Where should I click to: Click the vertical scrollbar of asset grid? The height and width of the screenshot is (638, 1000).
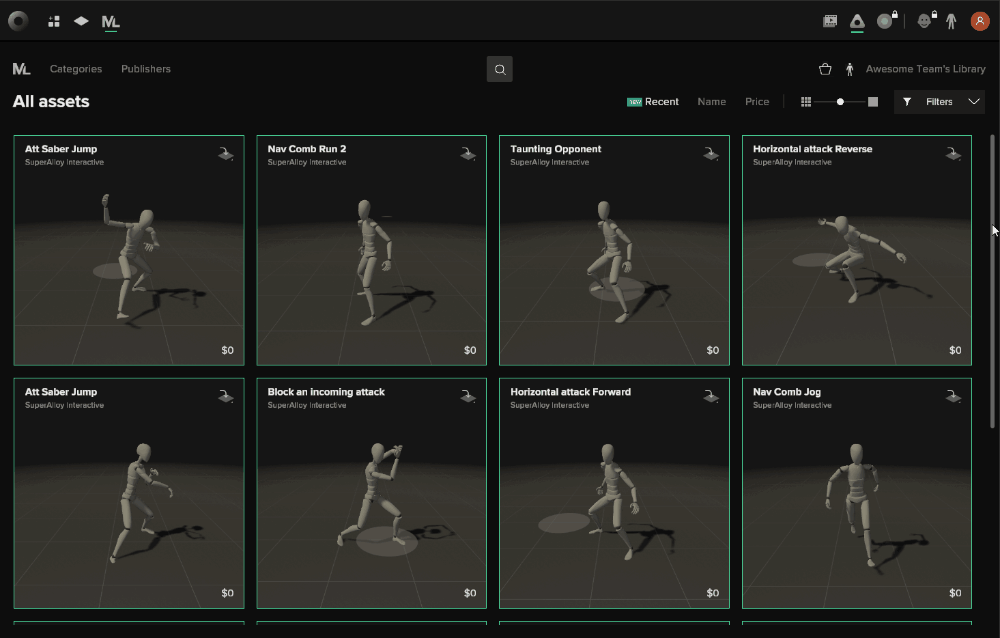pyautogui.click(x=992, y=281)
